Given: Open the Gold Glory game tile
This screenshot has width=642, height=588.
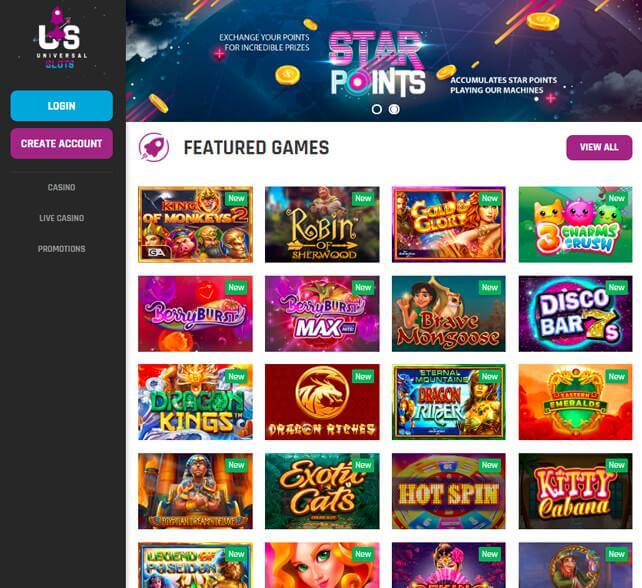Looking at the screenshot, I should pos(449,224).
